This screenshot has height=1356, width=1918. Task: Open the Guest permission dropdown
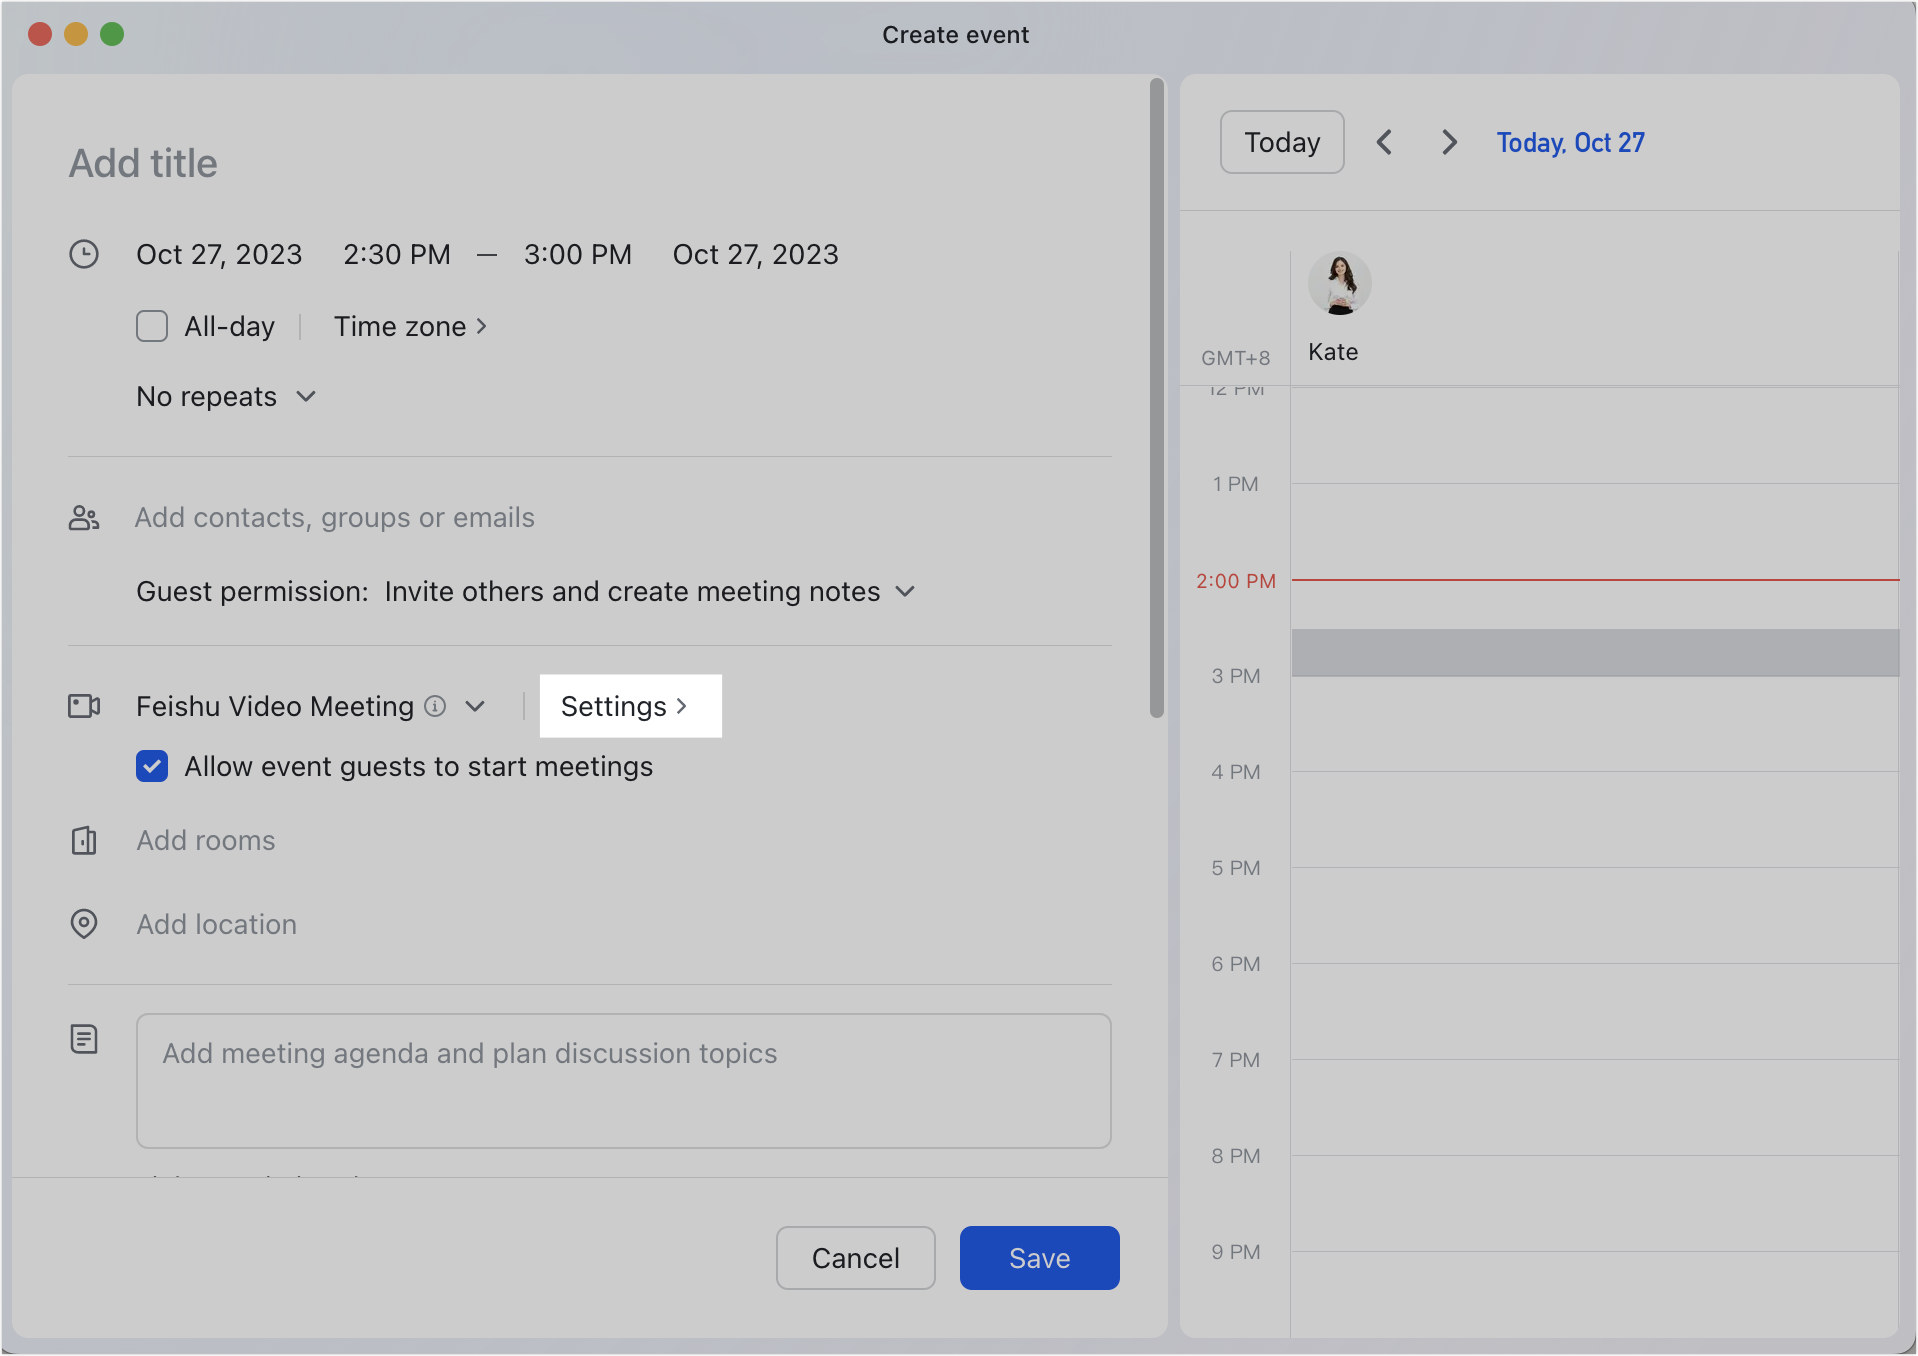[x=905, y=591]
